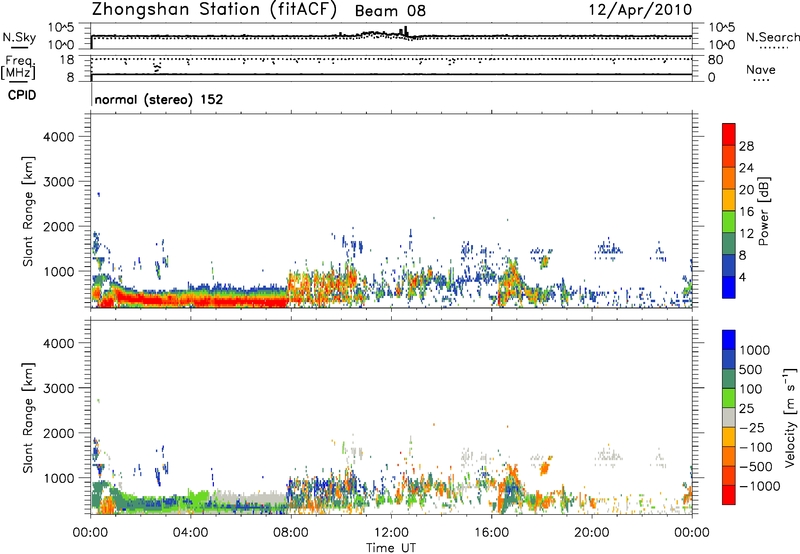This screenshot has width=800, height=554.
Task: Click the CPID label
Action: (22, 95)
